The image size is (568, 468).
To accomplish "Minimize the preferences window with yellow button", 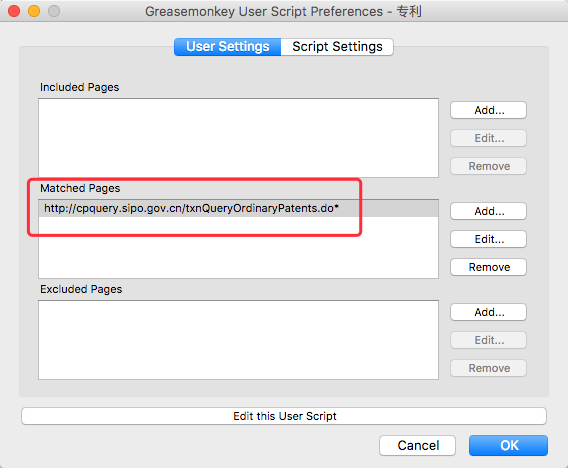I will tap(34, 11).
